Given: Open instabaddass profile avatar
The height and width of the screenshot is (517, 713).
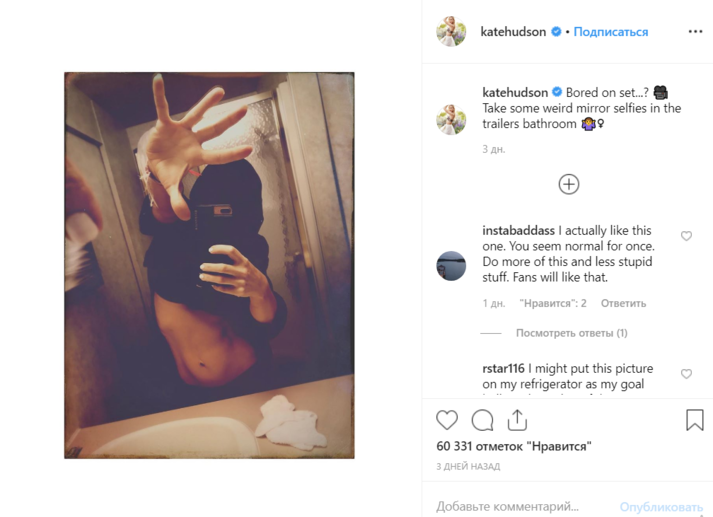Looking at the screenshot, I should pos(451,266).
